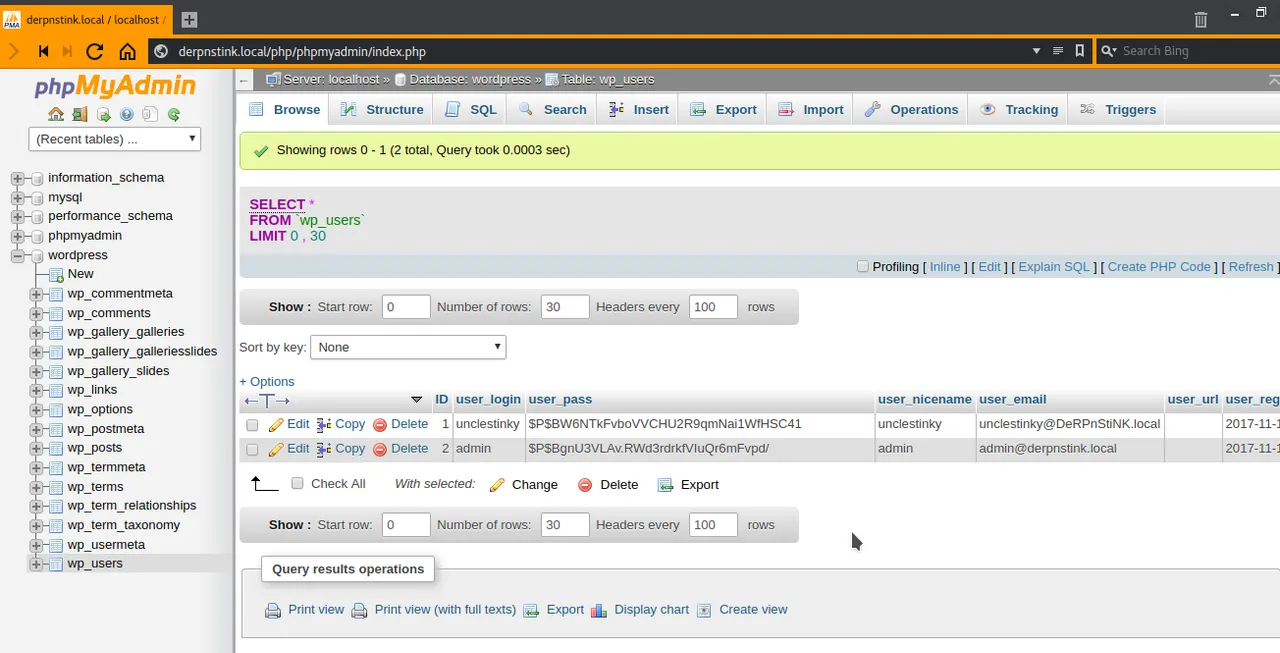This screenshot has height=653, width=1280.
Task: Open the Tracking tab
Action: point(1020,110)
